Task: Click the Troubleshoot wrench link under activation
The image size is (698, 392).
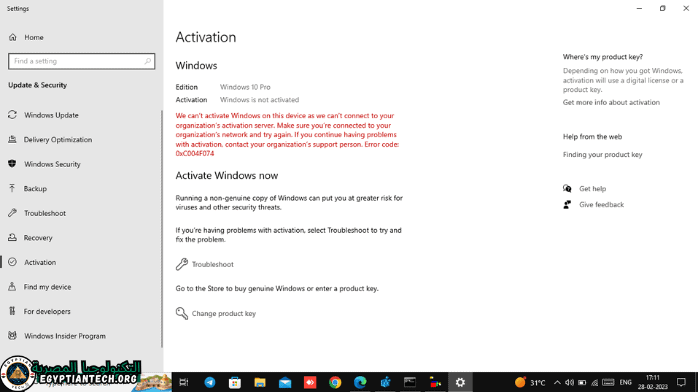Action: 204,264
